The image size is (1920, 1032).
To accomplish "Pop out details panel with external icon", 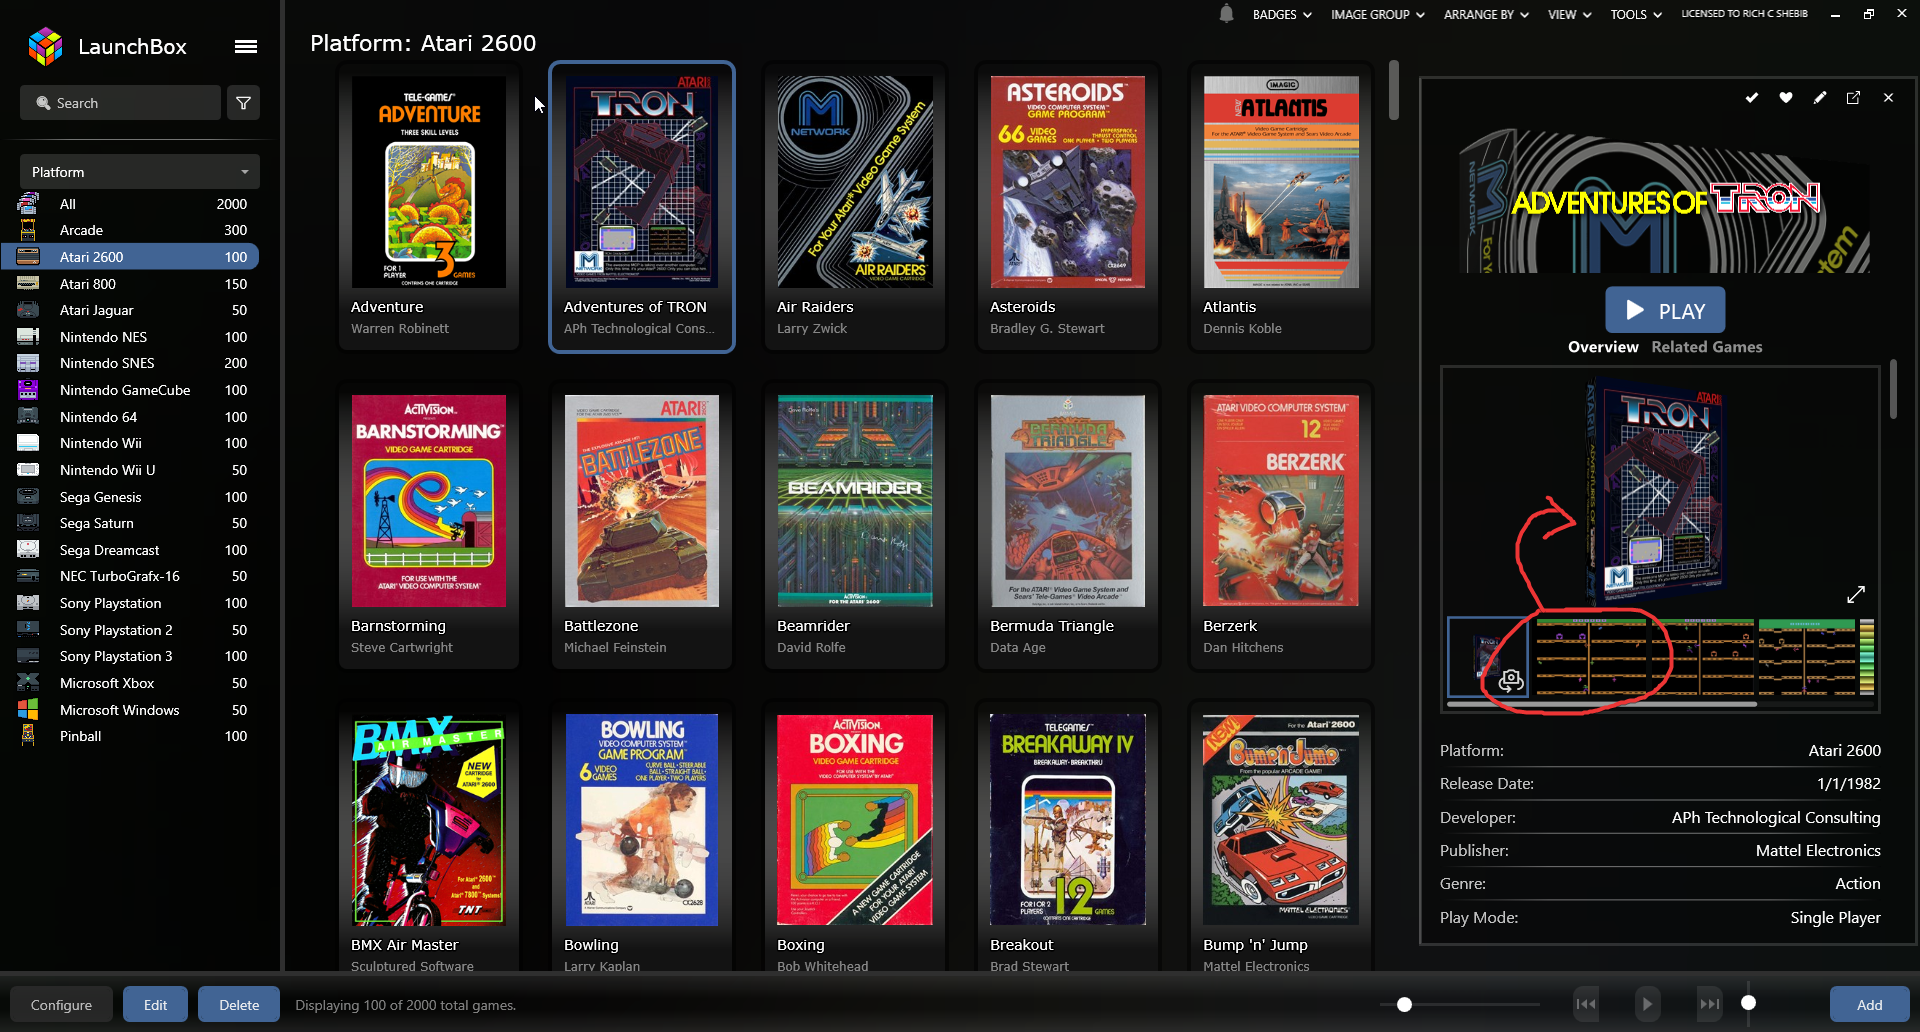I will [x=1853, y=98].
